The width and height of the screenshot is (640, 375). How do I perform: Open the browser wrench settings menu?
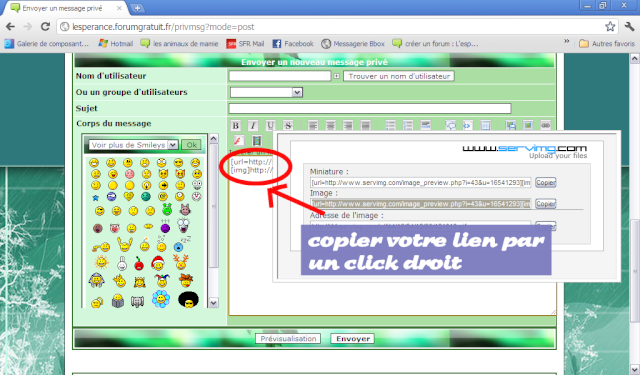tap(629, 27)
